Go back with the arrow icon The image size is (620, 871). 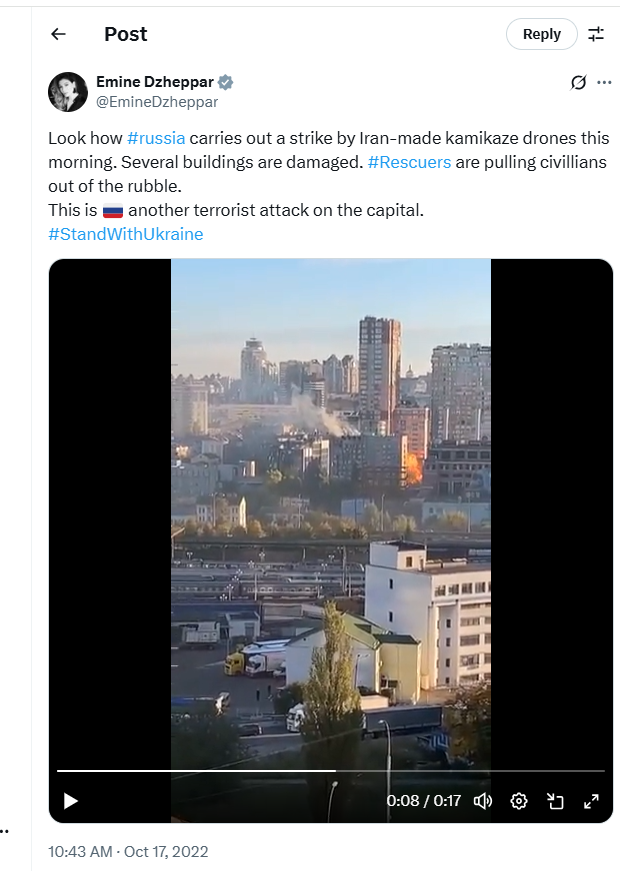pos(58,34)
